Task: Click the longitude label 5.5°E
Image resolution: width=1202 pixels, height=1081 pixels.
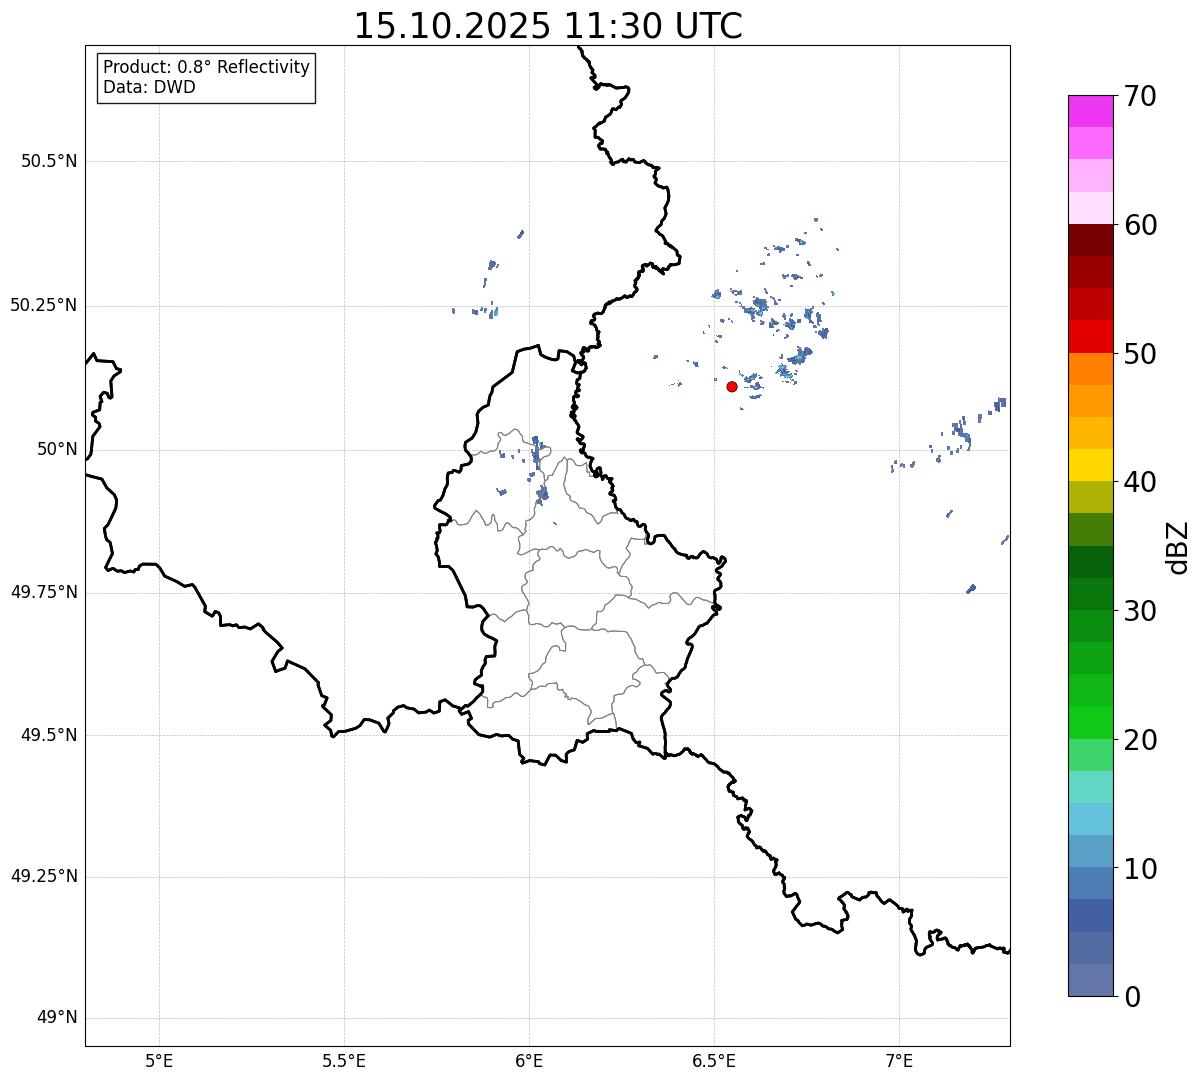Action: [x=344, y=1061]
